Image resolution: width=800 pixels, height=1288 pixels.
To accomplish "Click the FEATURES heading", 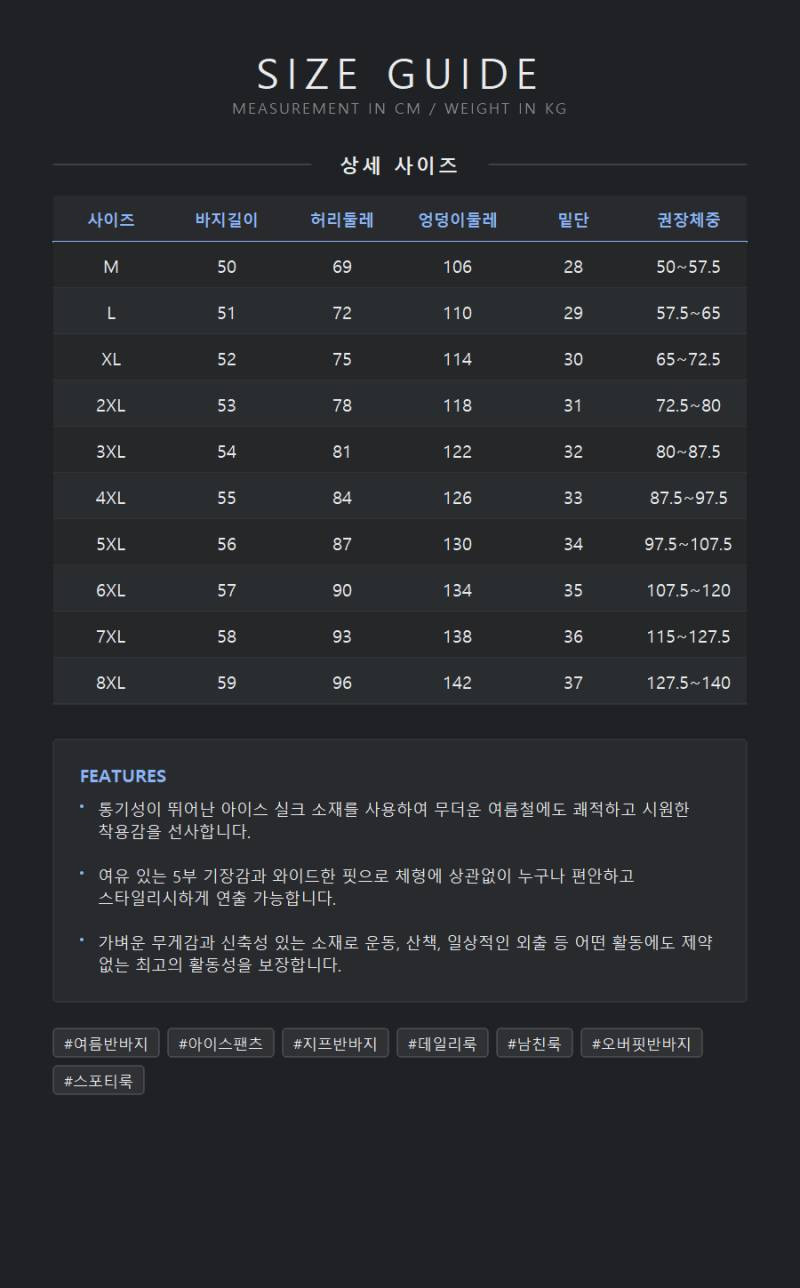I will click(x=123, y=776).
